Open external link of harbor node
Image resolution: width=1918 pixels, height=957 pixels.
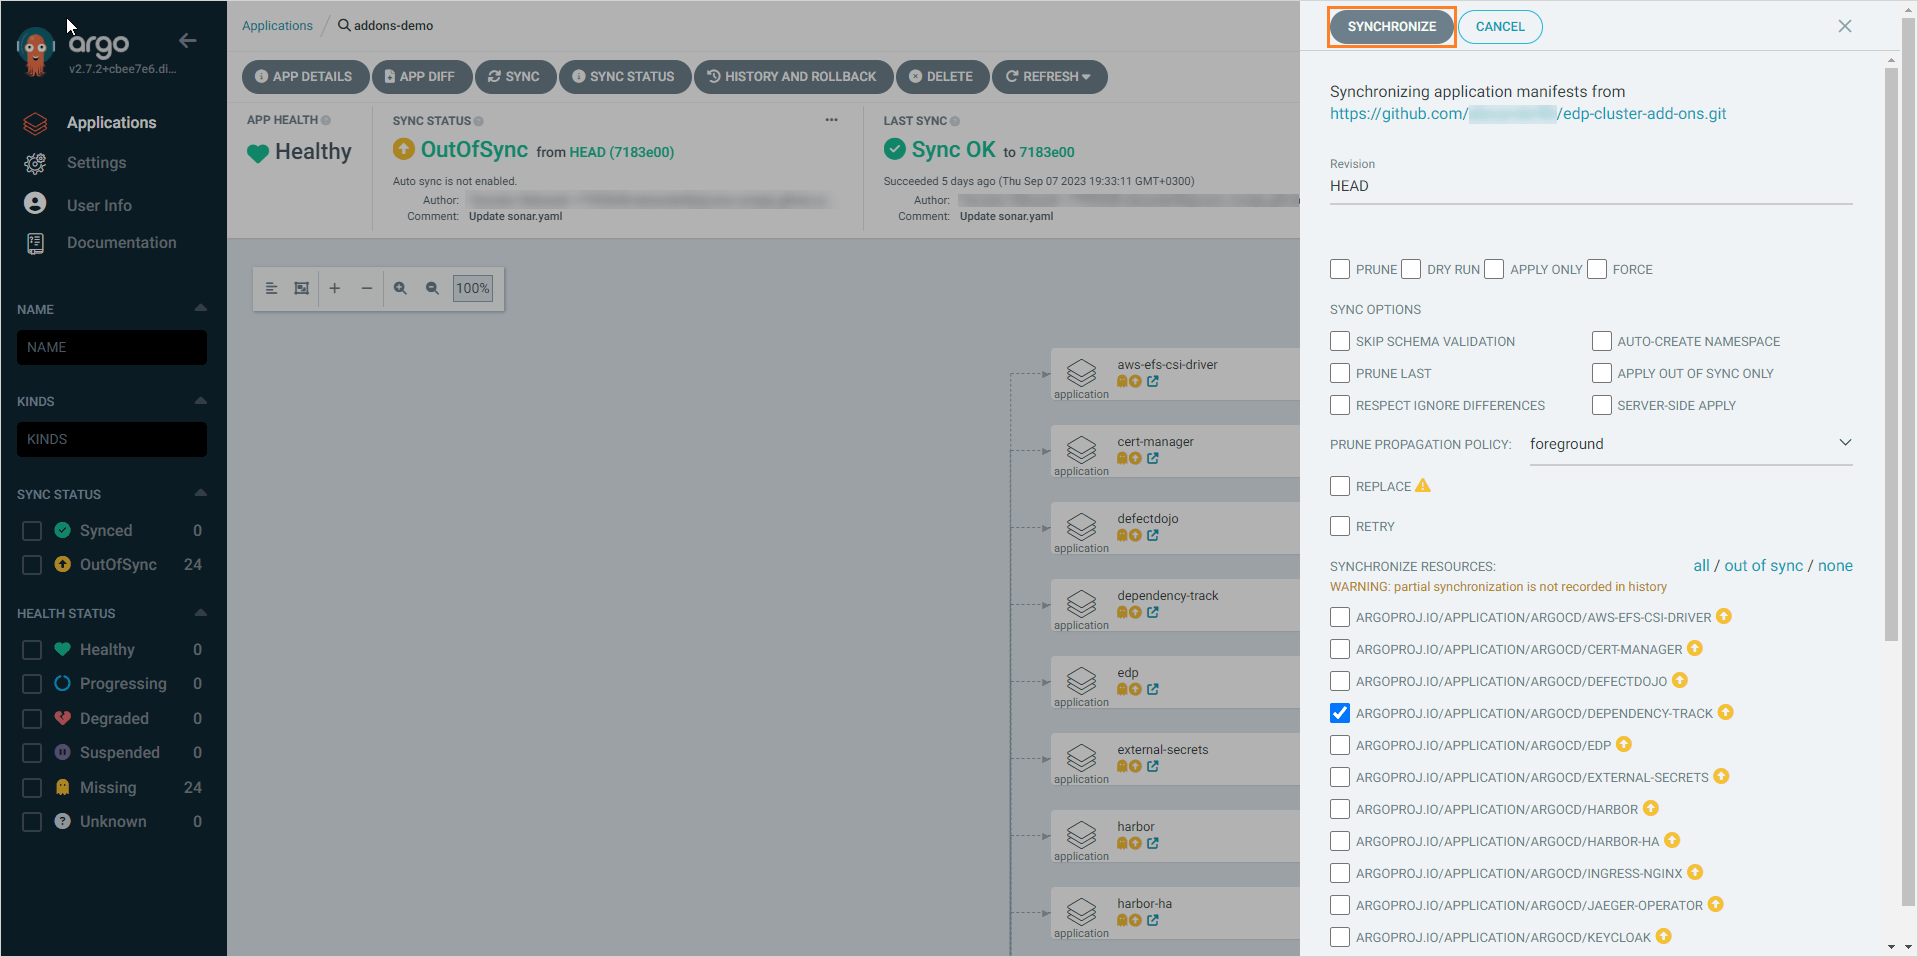pos(1153,843)
